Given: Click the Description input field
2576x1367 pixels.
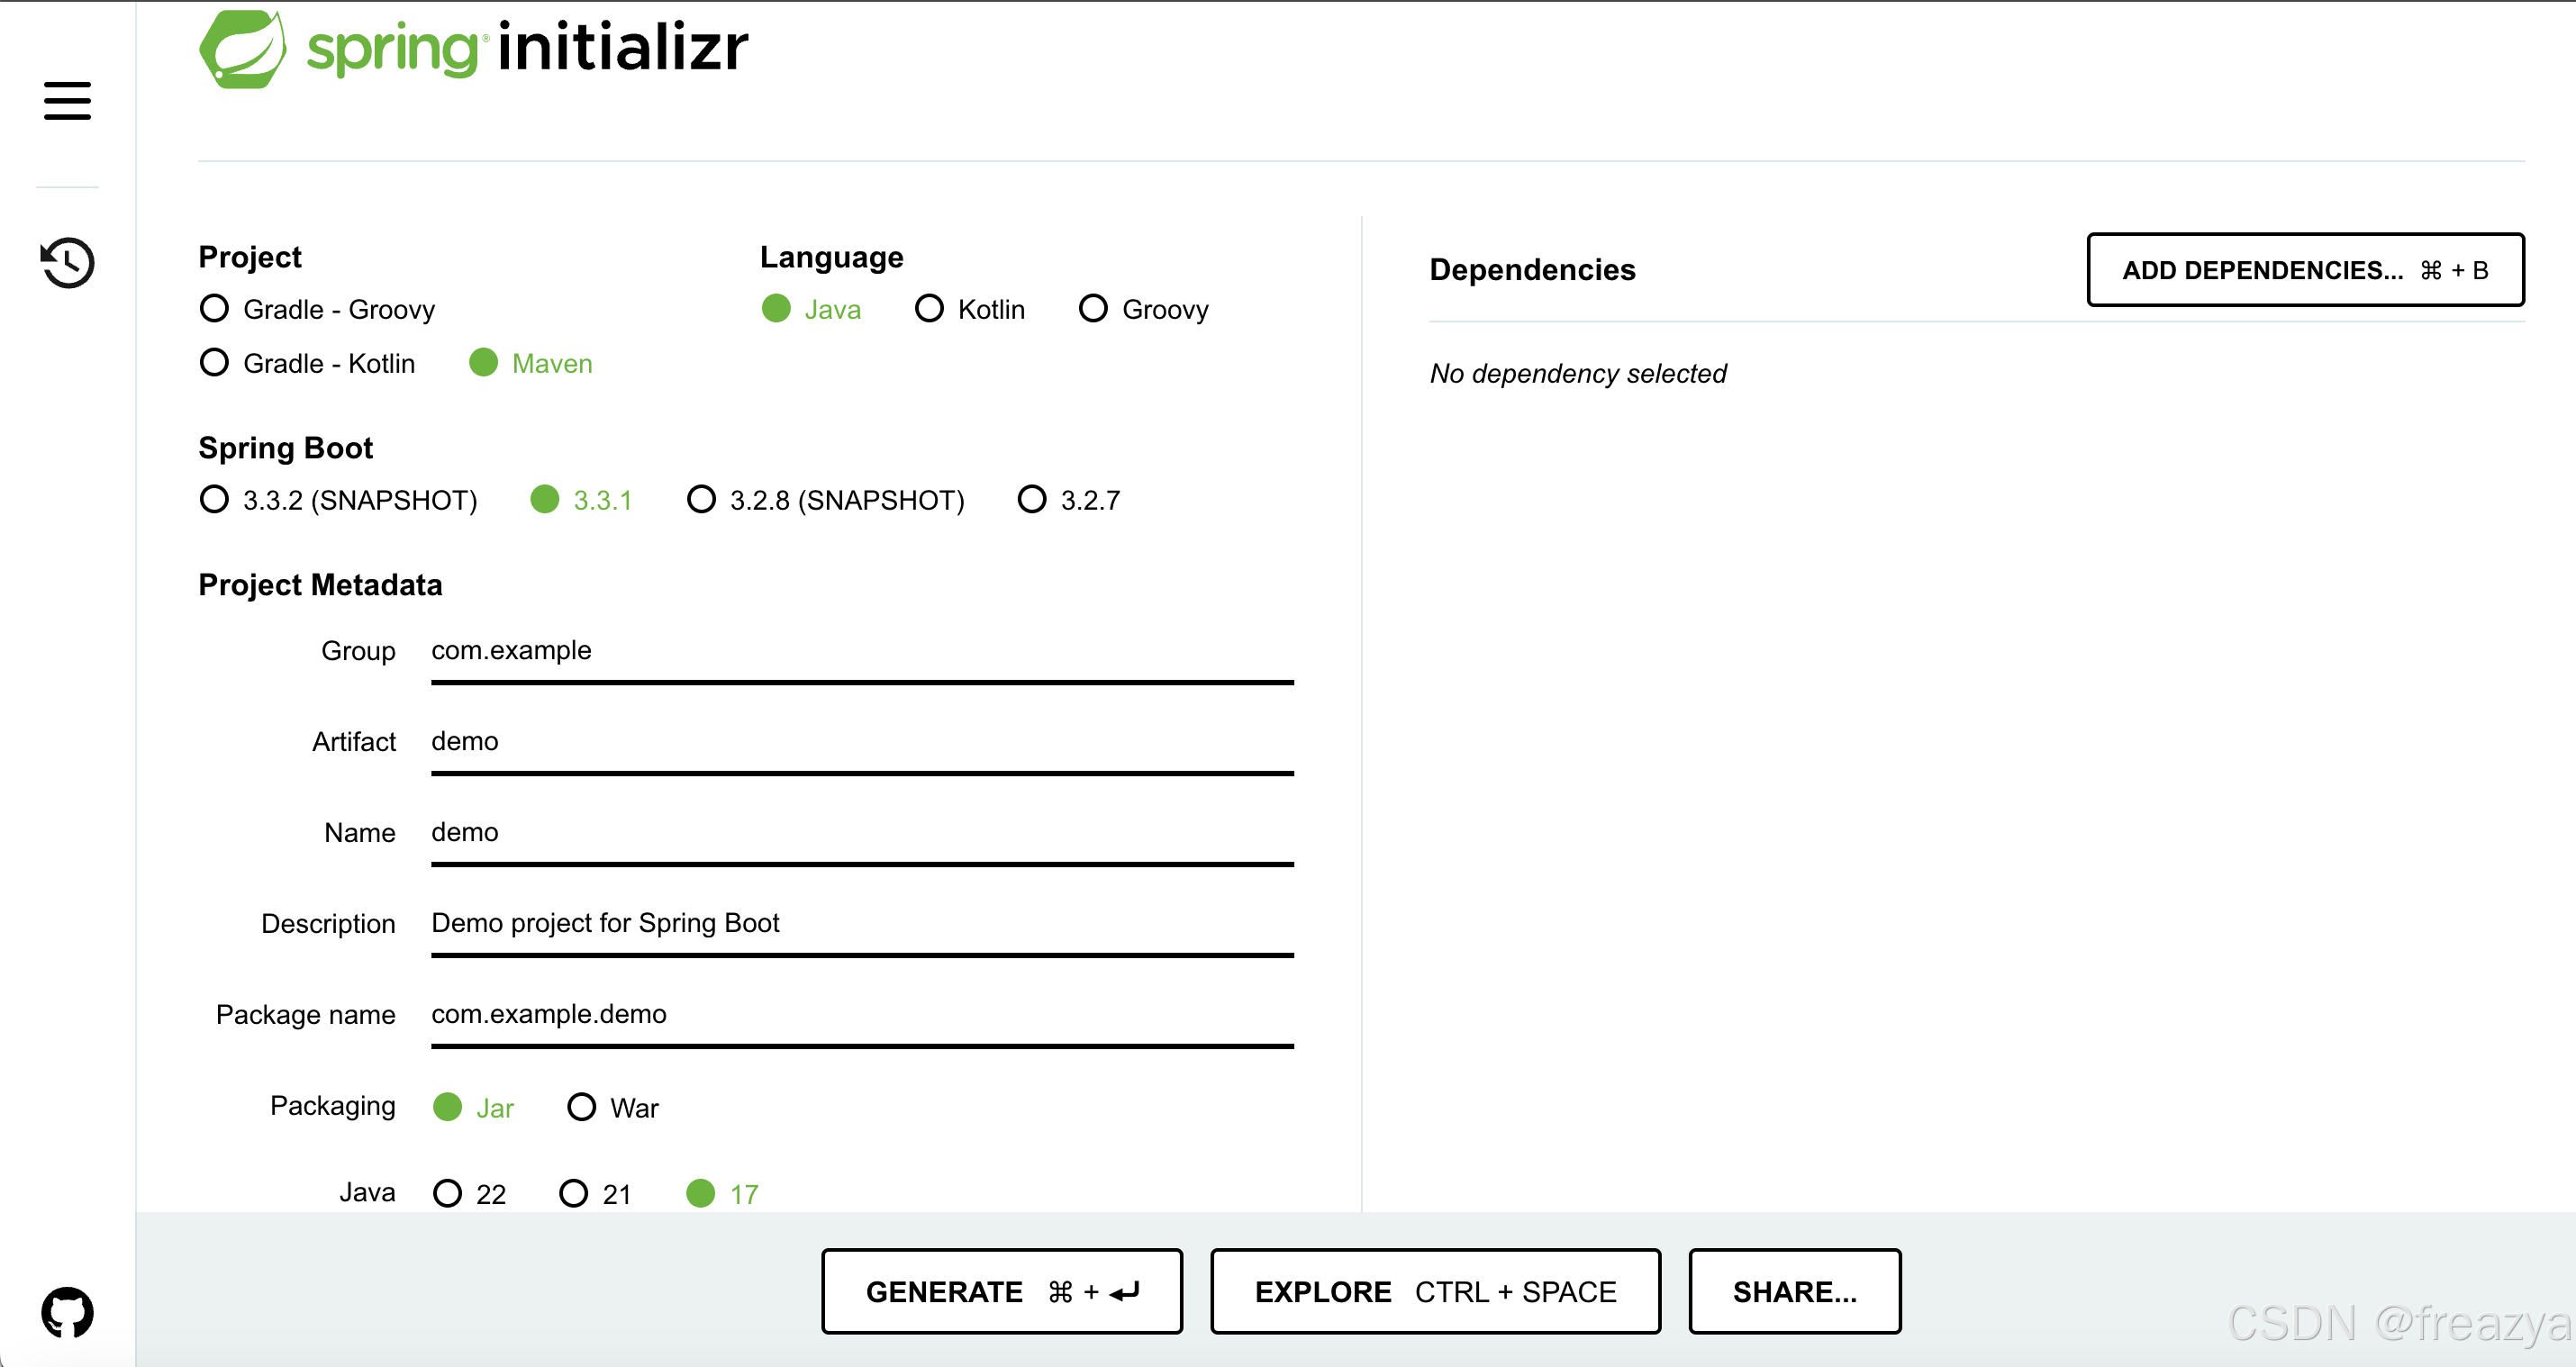Looking at the screenshot, I should 861,924.
